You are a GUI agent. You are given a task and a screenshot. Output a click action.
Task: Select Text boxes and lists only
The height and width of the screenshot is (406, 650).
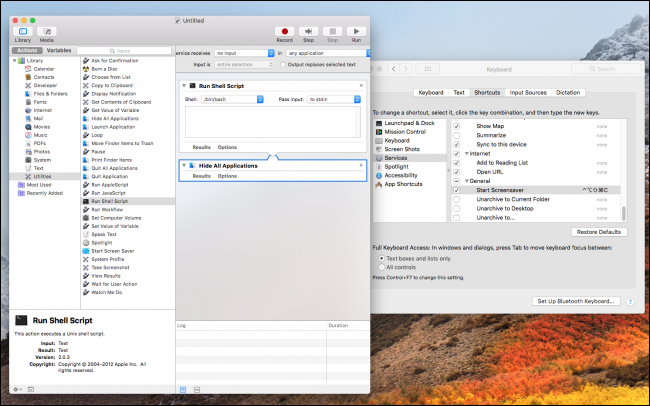(381, 258)
